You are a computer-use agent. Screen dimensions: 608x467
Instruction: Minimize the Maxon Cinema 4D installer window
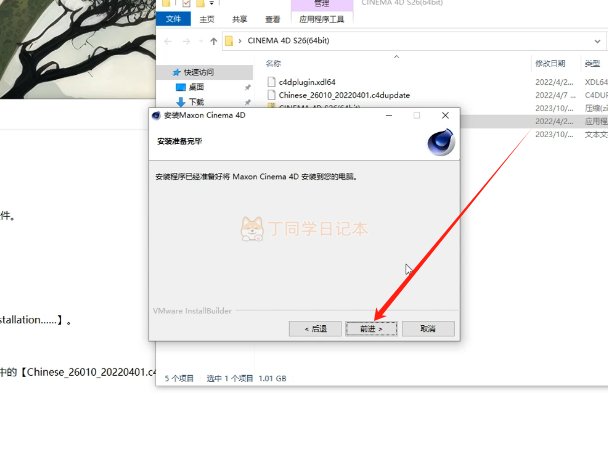pyautogui.click(x=389, y=115)
